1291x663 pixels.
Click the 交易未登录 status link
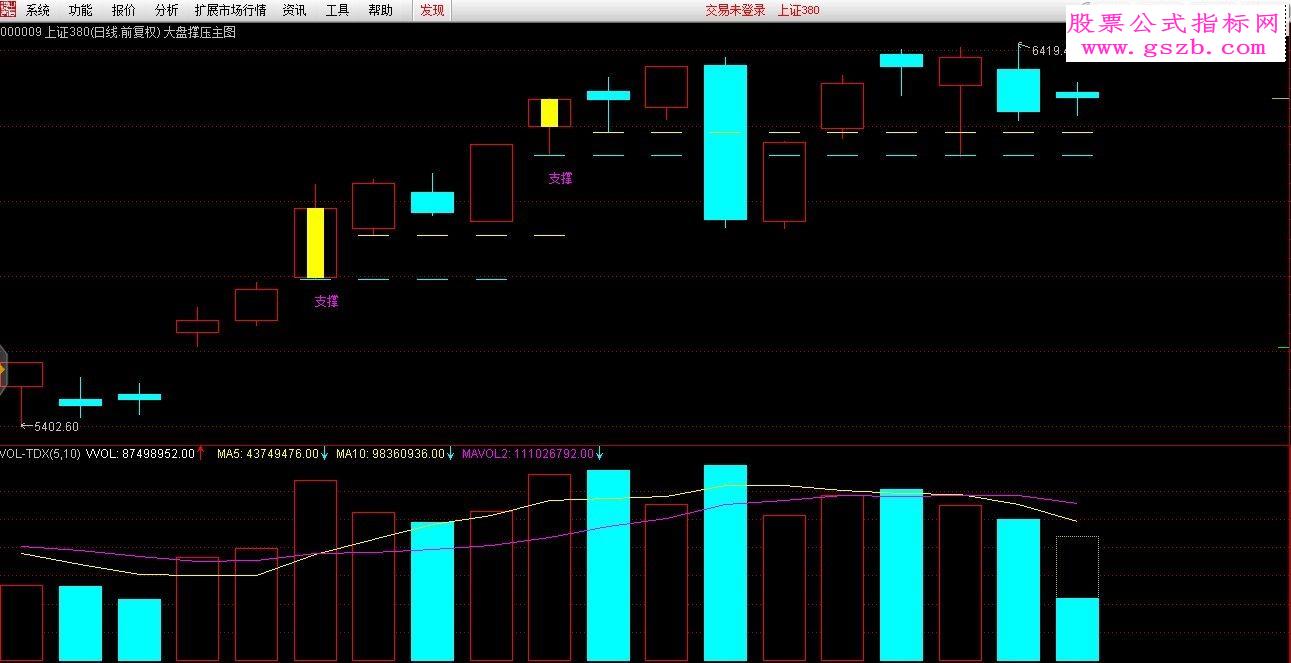point(735,10)
